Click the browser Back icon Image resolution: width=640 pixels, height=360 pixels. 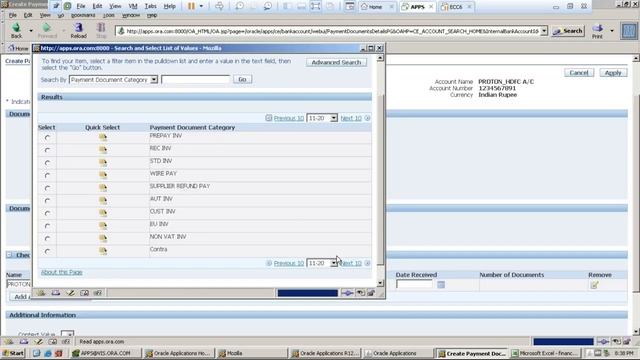[16, 28]
